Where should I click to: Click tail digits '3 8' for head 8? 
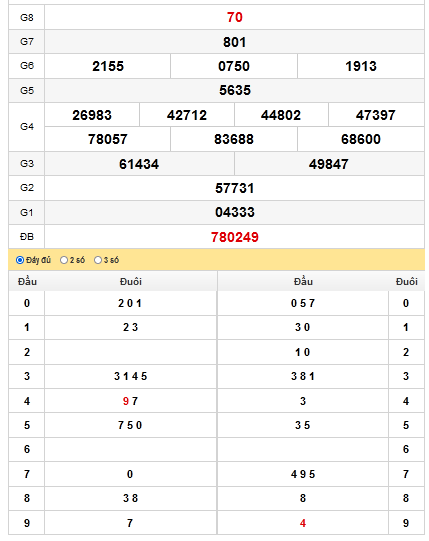130,499
